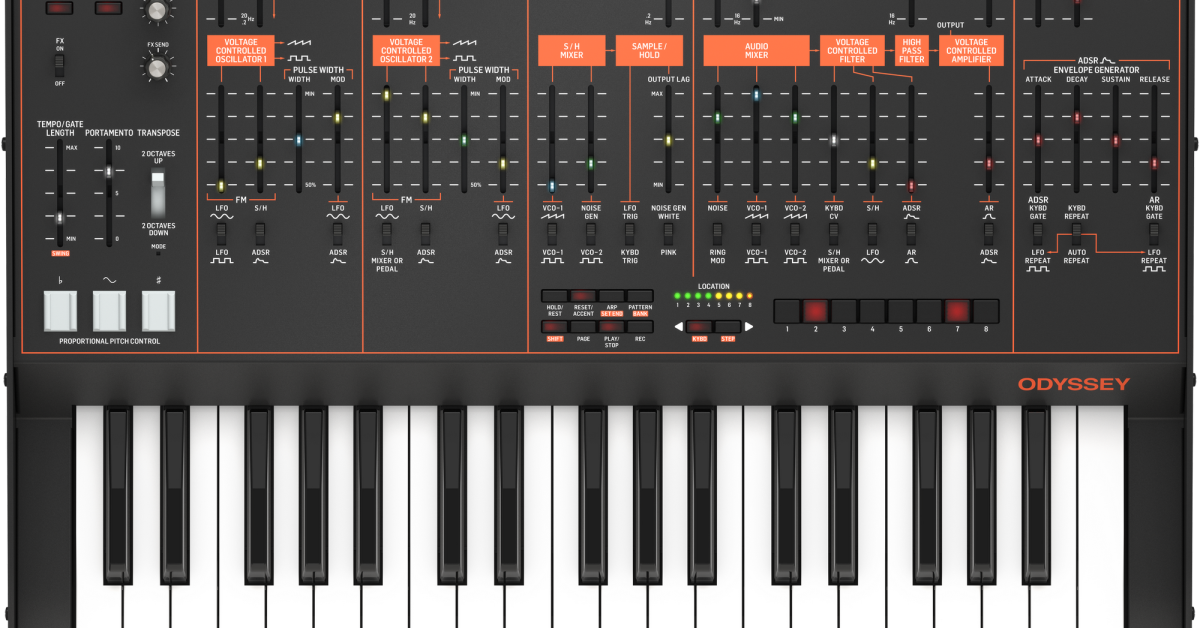Click the Output Lag slider

click(x=667, y=140)
